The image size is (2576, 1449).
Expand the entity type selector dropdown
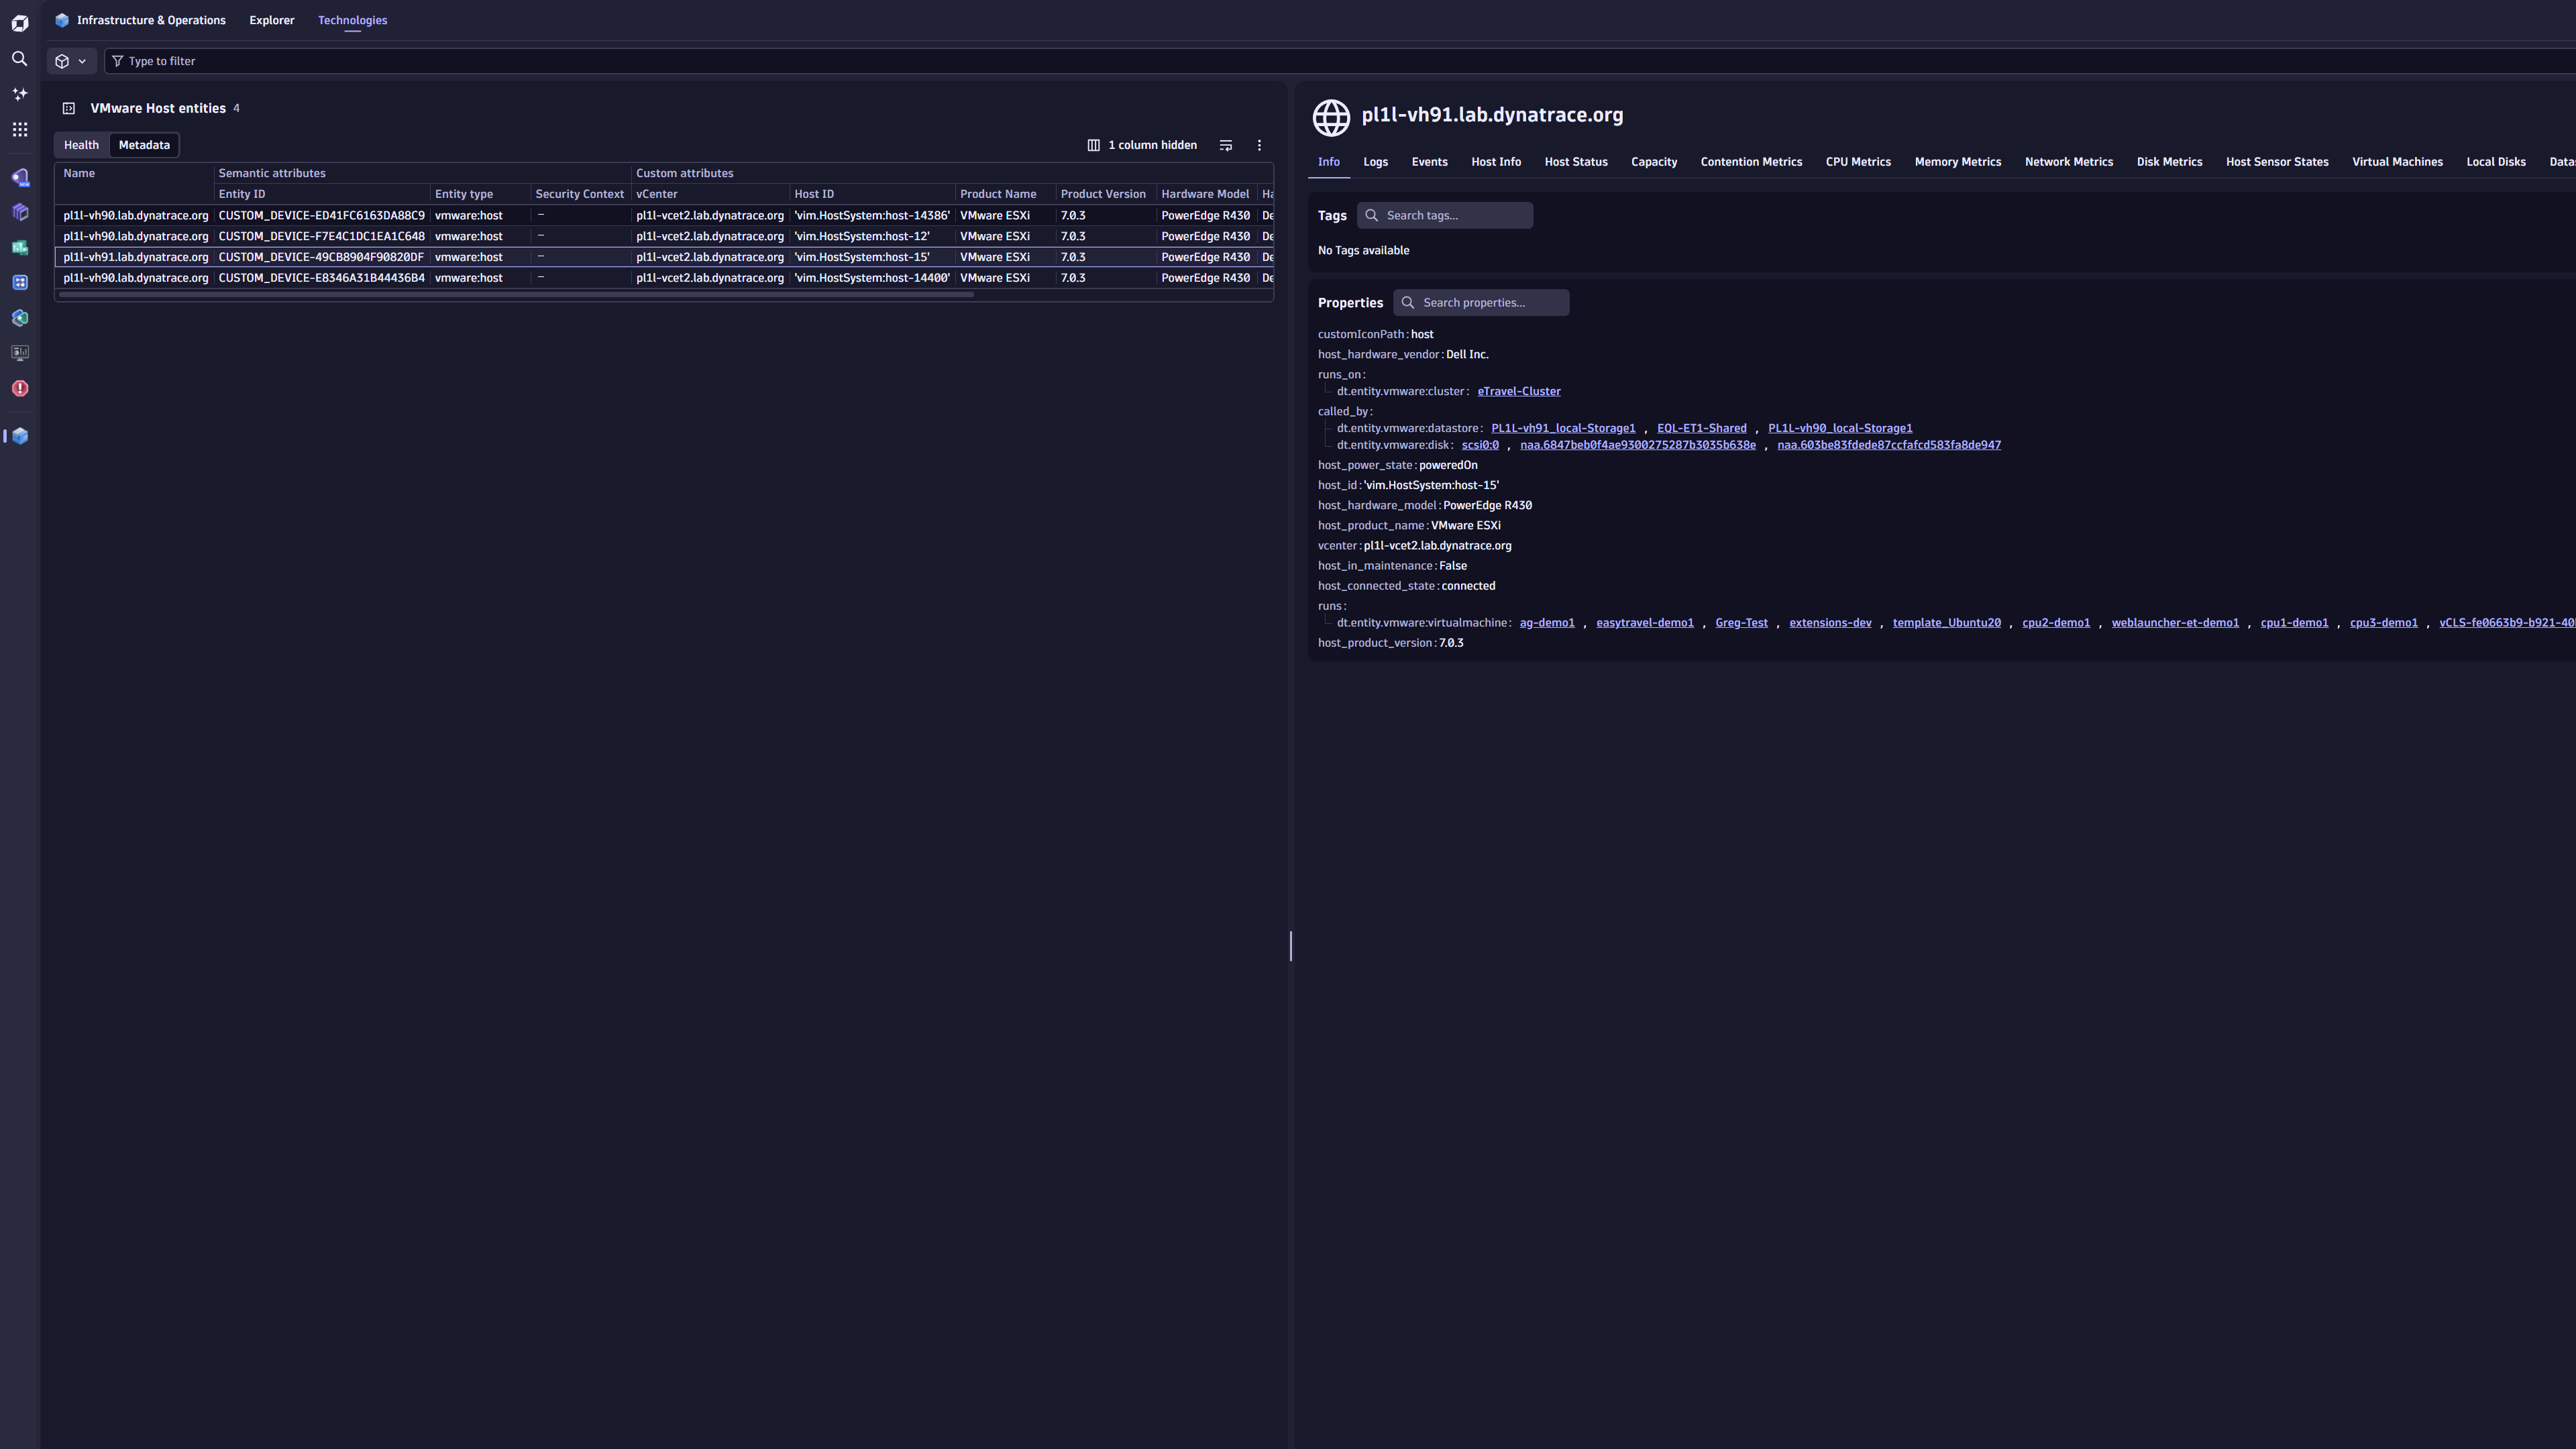71,61
